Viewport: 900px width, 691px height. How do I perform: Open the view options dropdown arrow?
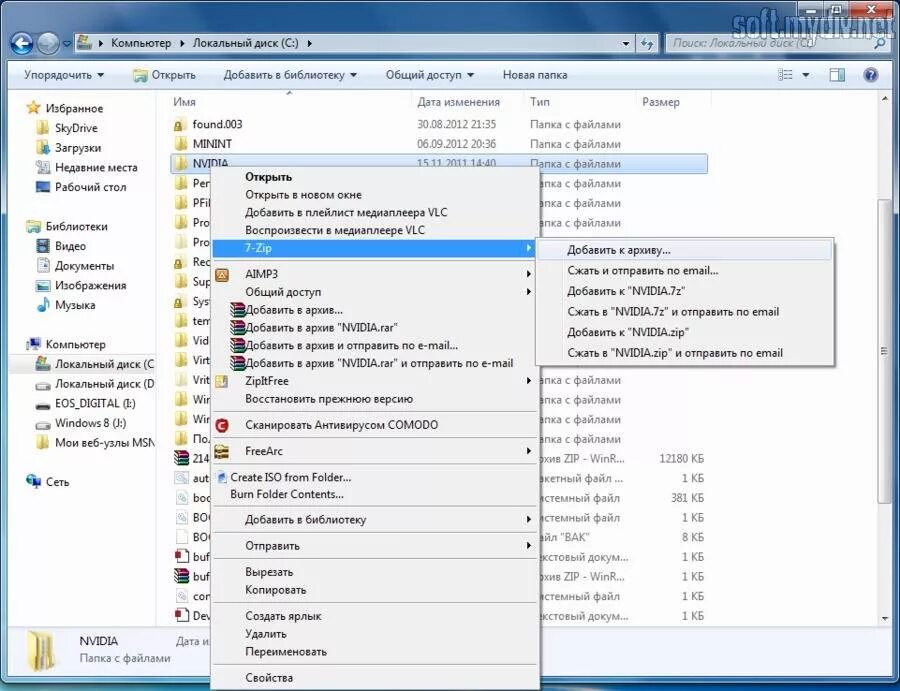[805, 75]
